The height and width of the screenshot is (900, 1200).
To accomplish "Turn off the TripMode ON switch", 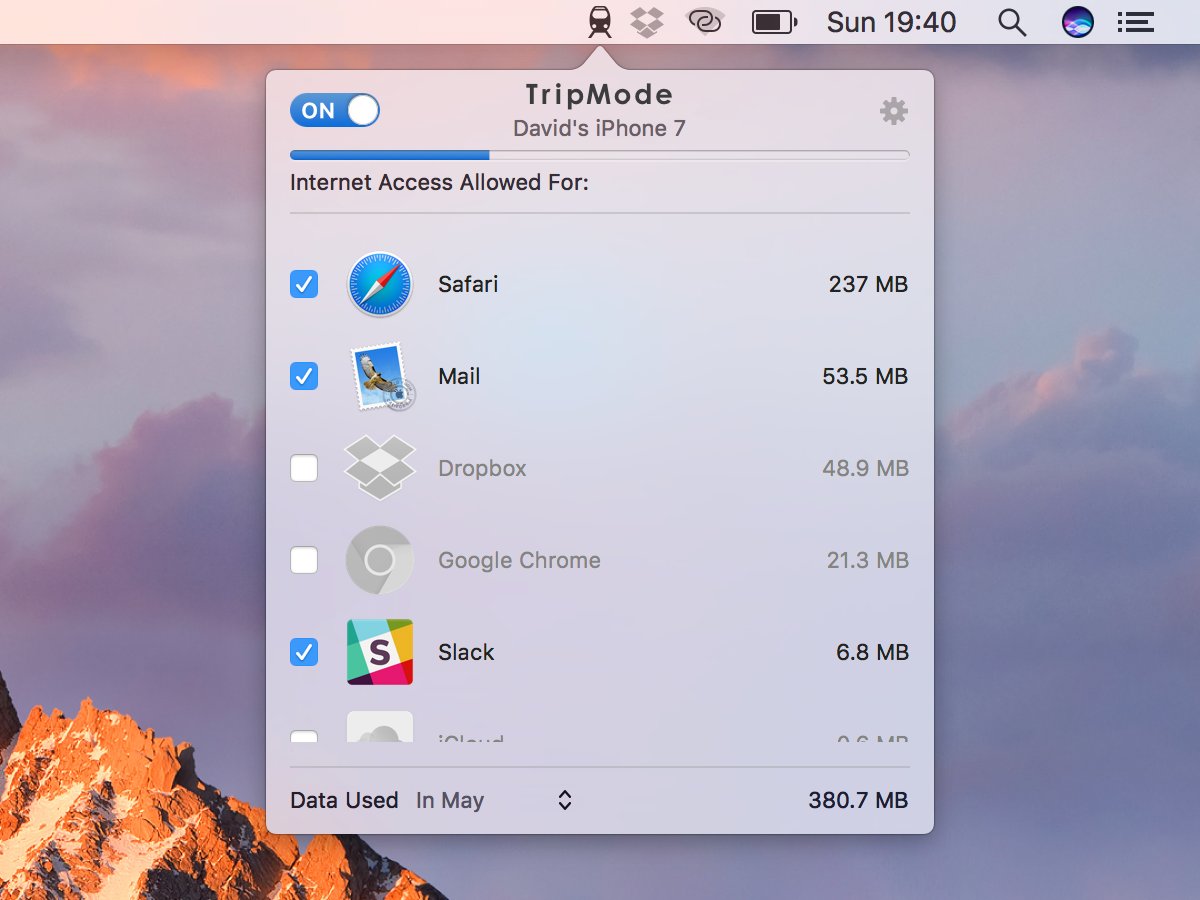I will (x=335, y=110).
